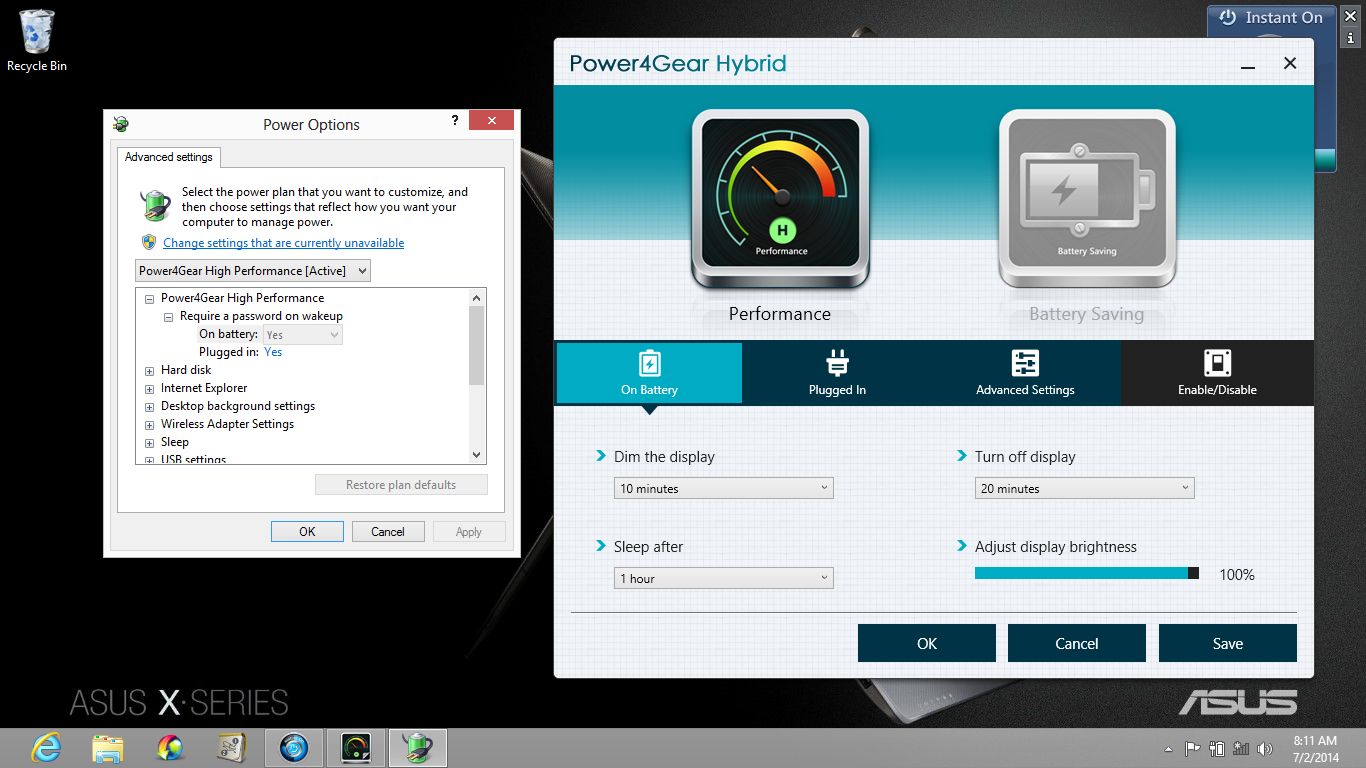This screenshot has height=768, width=1366.
Task: Click the Power Options help question mark
Action: coord(455,121)
